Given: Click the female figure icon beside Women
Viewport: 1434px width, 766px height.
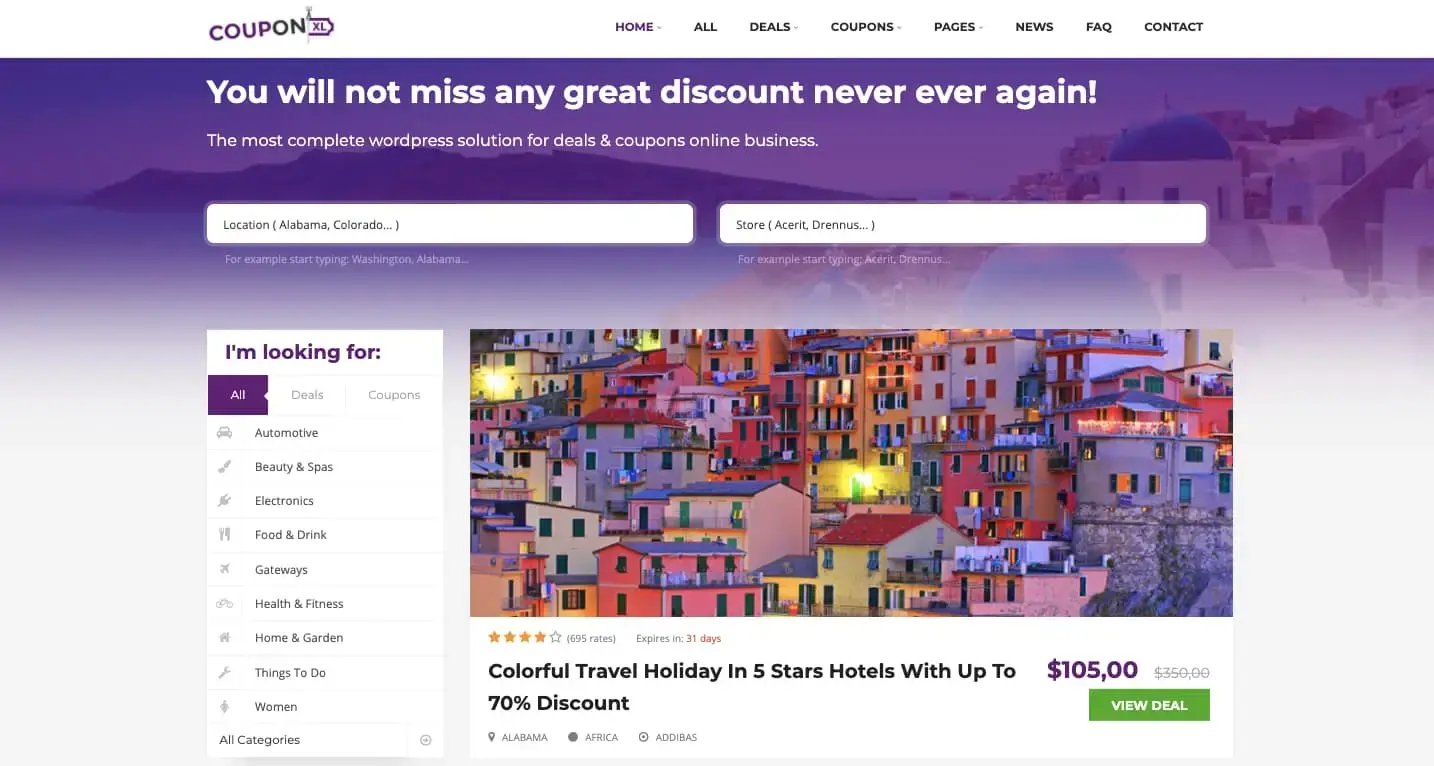Looking at the screenshot, I should [225, 707].
